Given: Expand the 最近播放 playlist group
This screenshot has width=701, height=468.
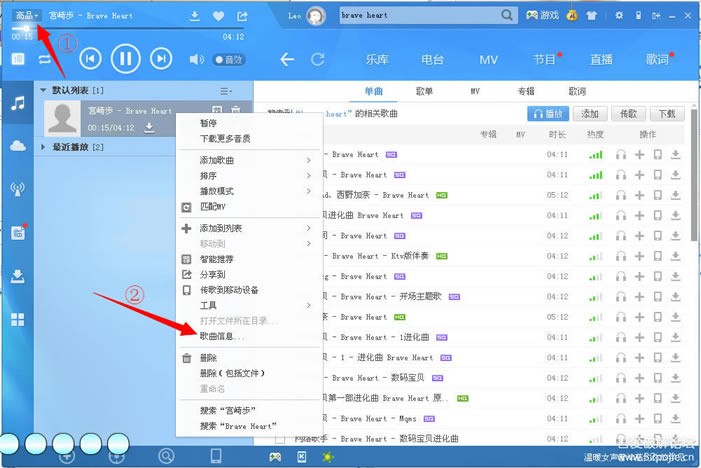Looking at the screenshot, I should [x=43, y=147].
